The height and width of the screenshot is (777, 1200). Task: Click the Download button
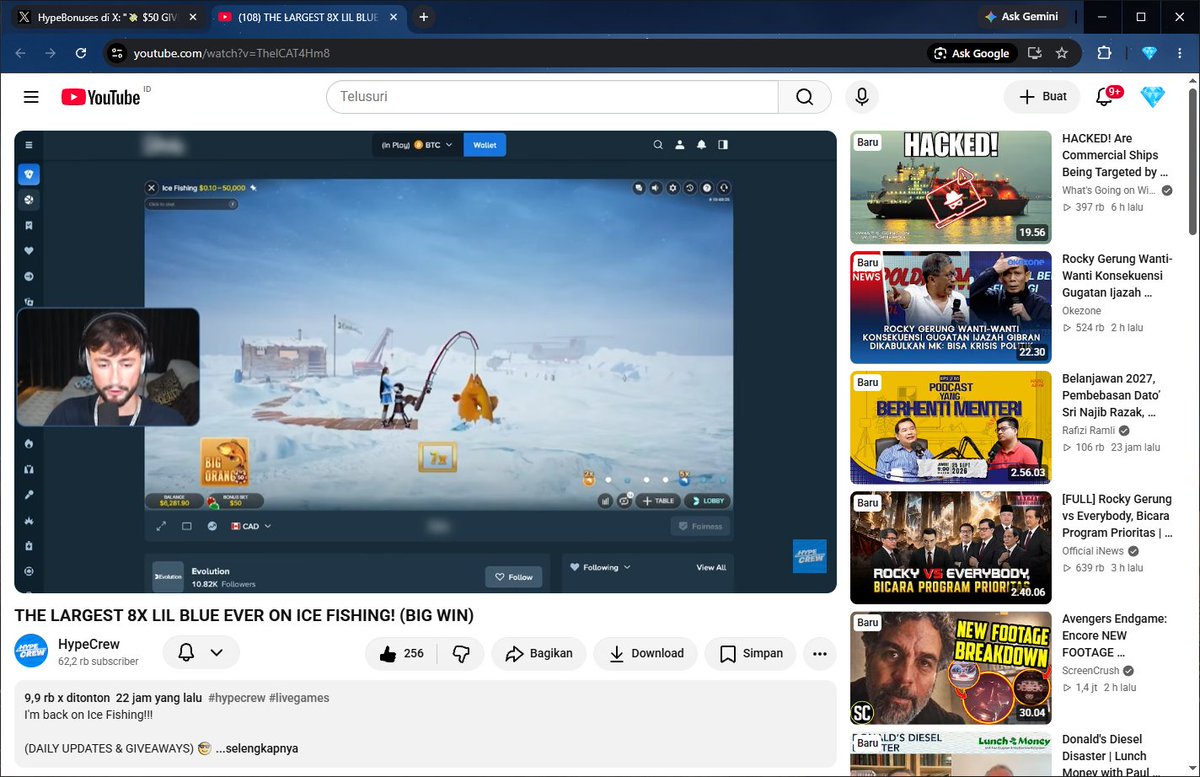point(645,653)
